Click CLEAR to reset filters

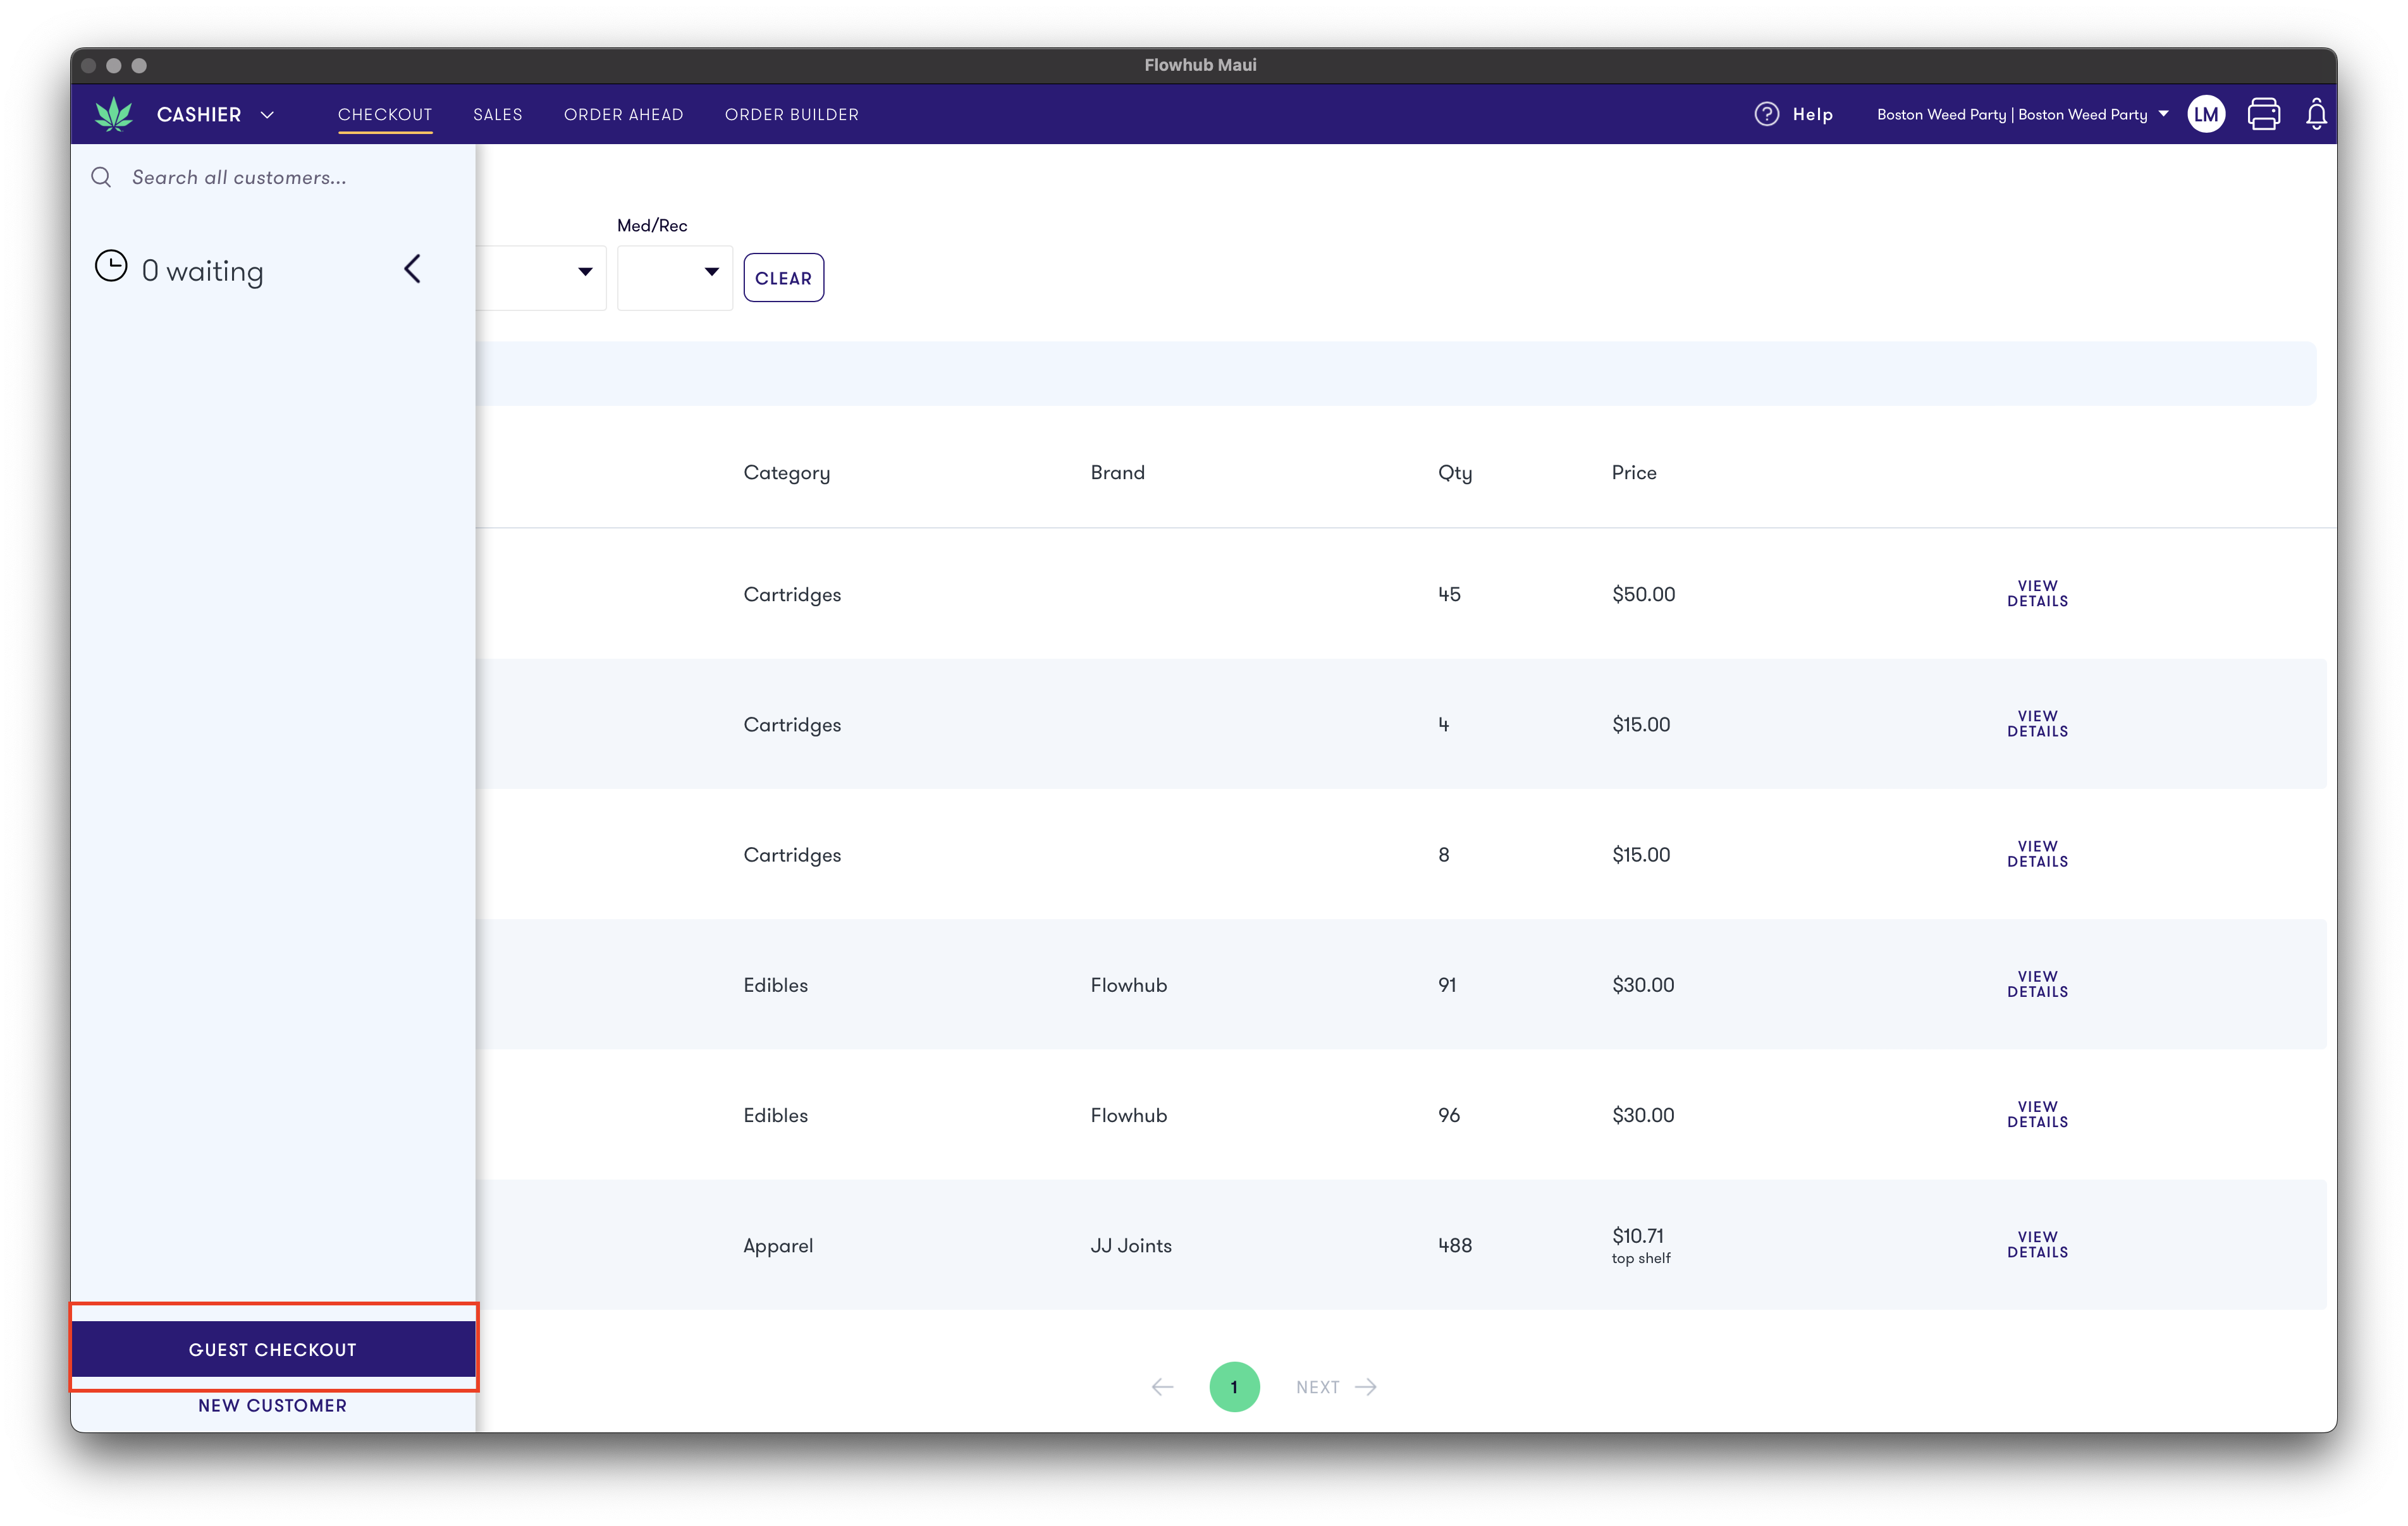(783, 276)
